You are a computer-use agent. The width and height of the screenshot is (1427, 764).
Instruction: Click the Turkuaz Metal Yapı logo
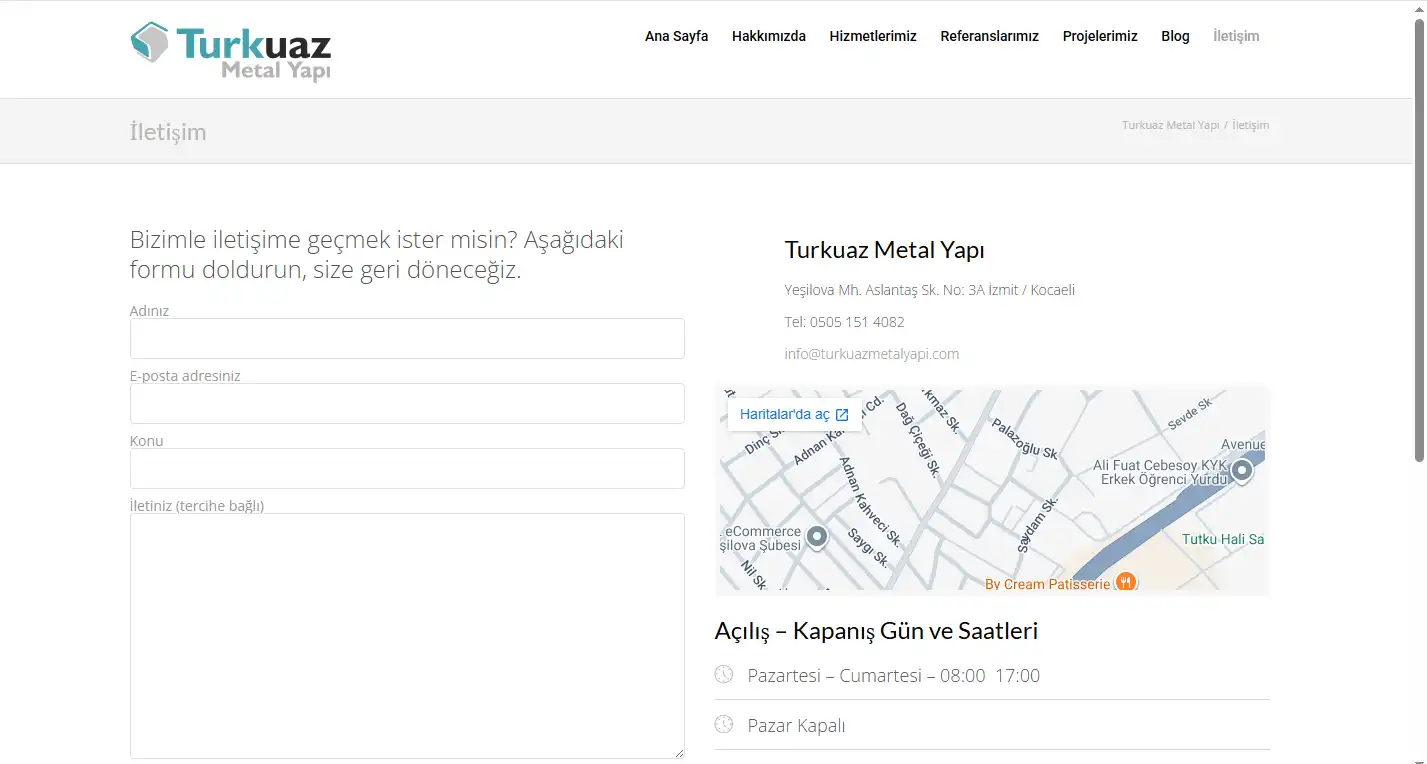(231, 51)
